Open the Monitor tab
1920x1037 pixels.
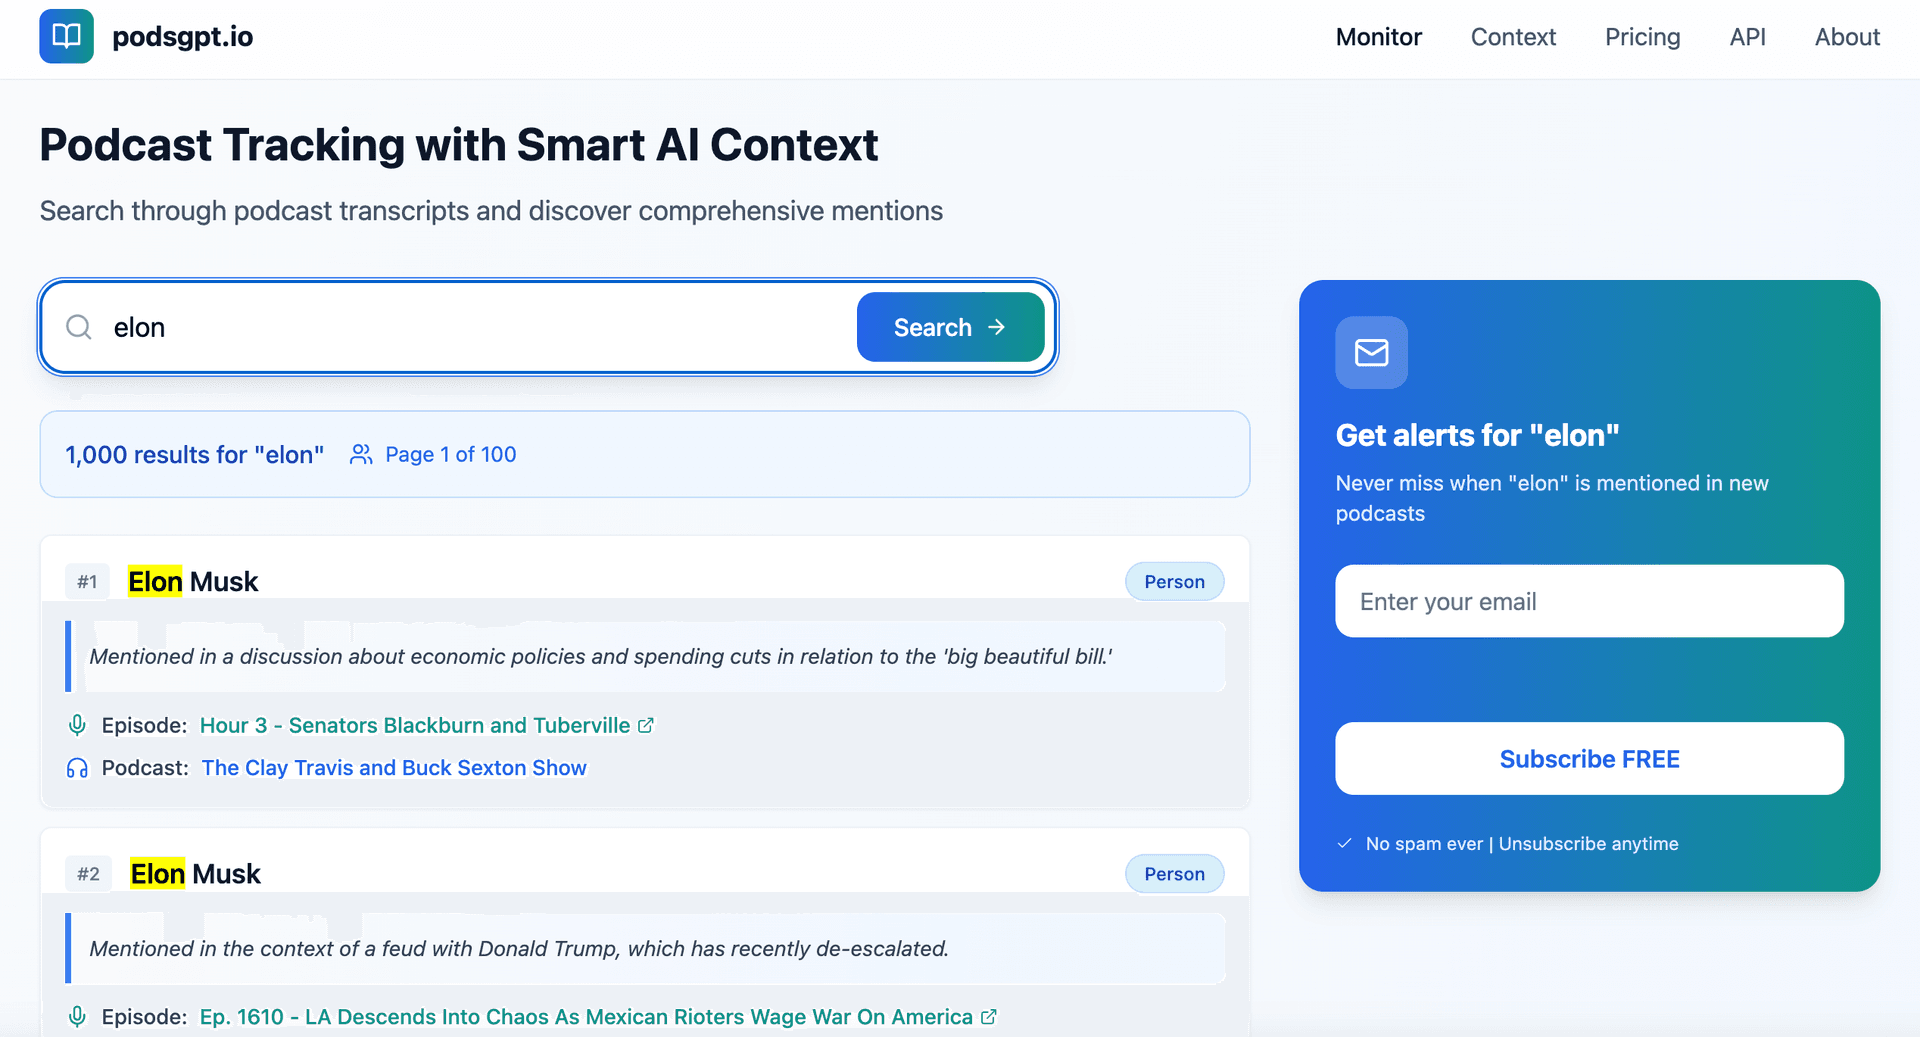coord(1378,37)
